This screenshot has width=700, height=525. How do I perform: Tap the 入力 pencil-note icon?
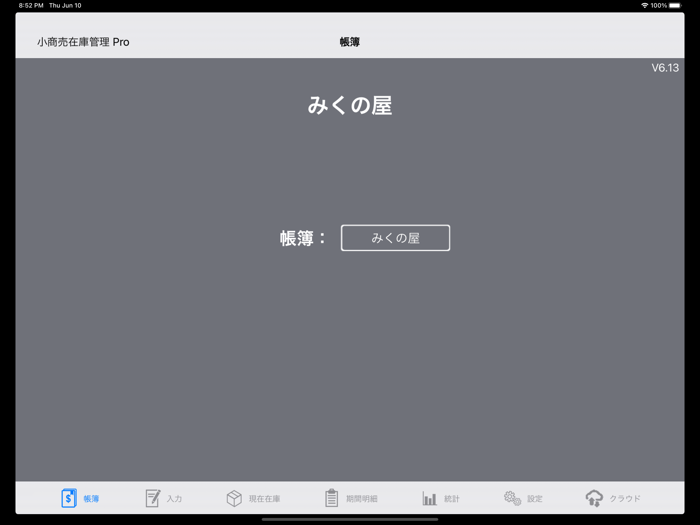tap(153, 498)
